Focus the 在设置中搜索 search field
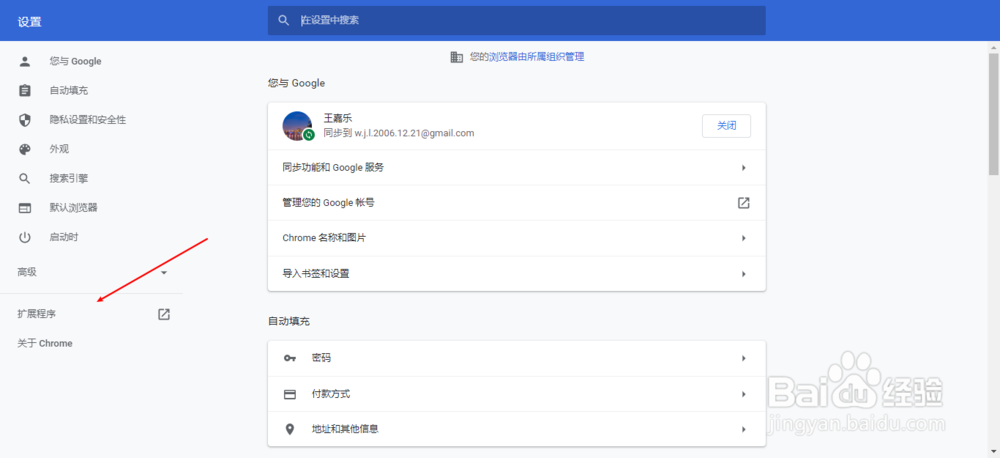This screenshot has width=1000, height=458. pyautogui.click(x=517, y=20)
